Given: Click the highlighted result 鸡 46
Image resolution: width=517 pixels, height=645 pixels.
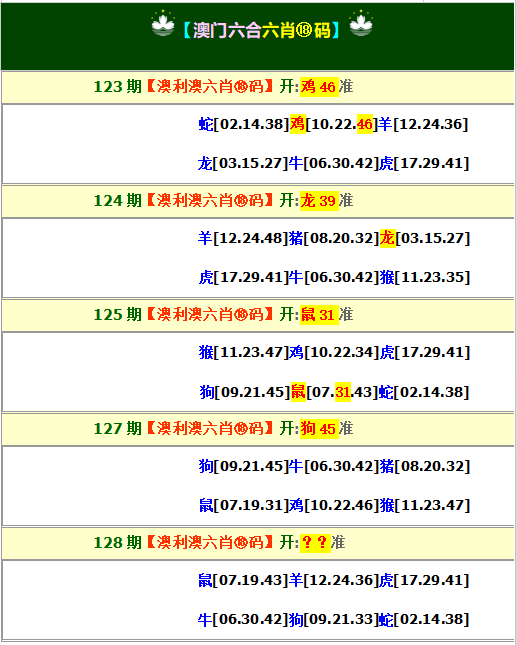Looking at the screenshot, I should pos(319,87).
